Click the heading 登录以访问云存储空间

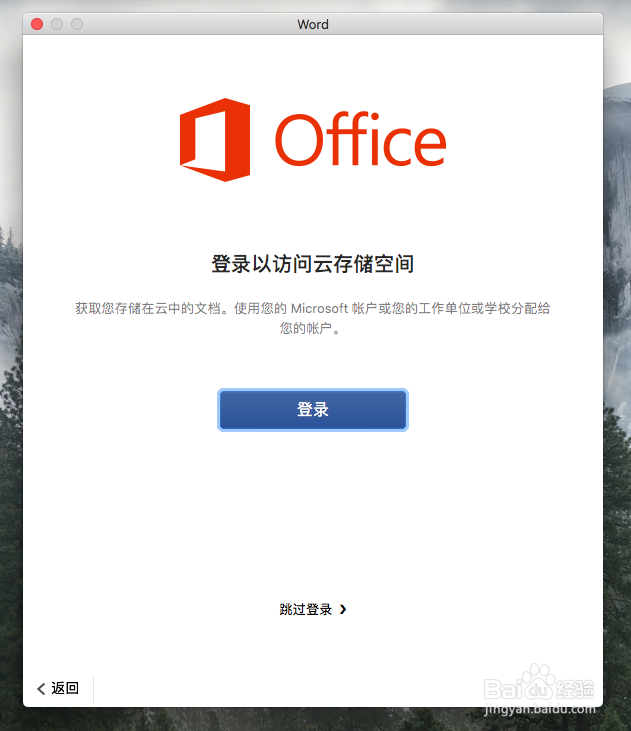tap(313, 264)
